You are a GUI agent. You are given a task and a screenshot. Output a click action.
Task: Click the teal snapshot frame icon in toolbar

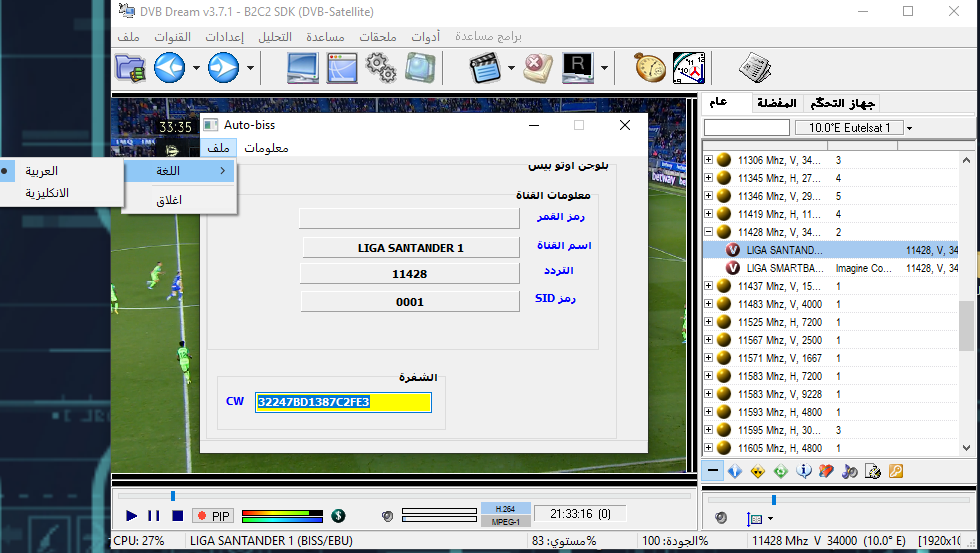tap(419, 67)
